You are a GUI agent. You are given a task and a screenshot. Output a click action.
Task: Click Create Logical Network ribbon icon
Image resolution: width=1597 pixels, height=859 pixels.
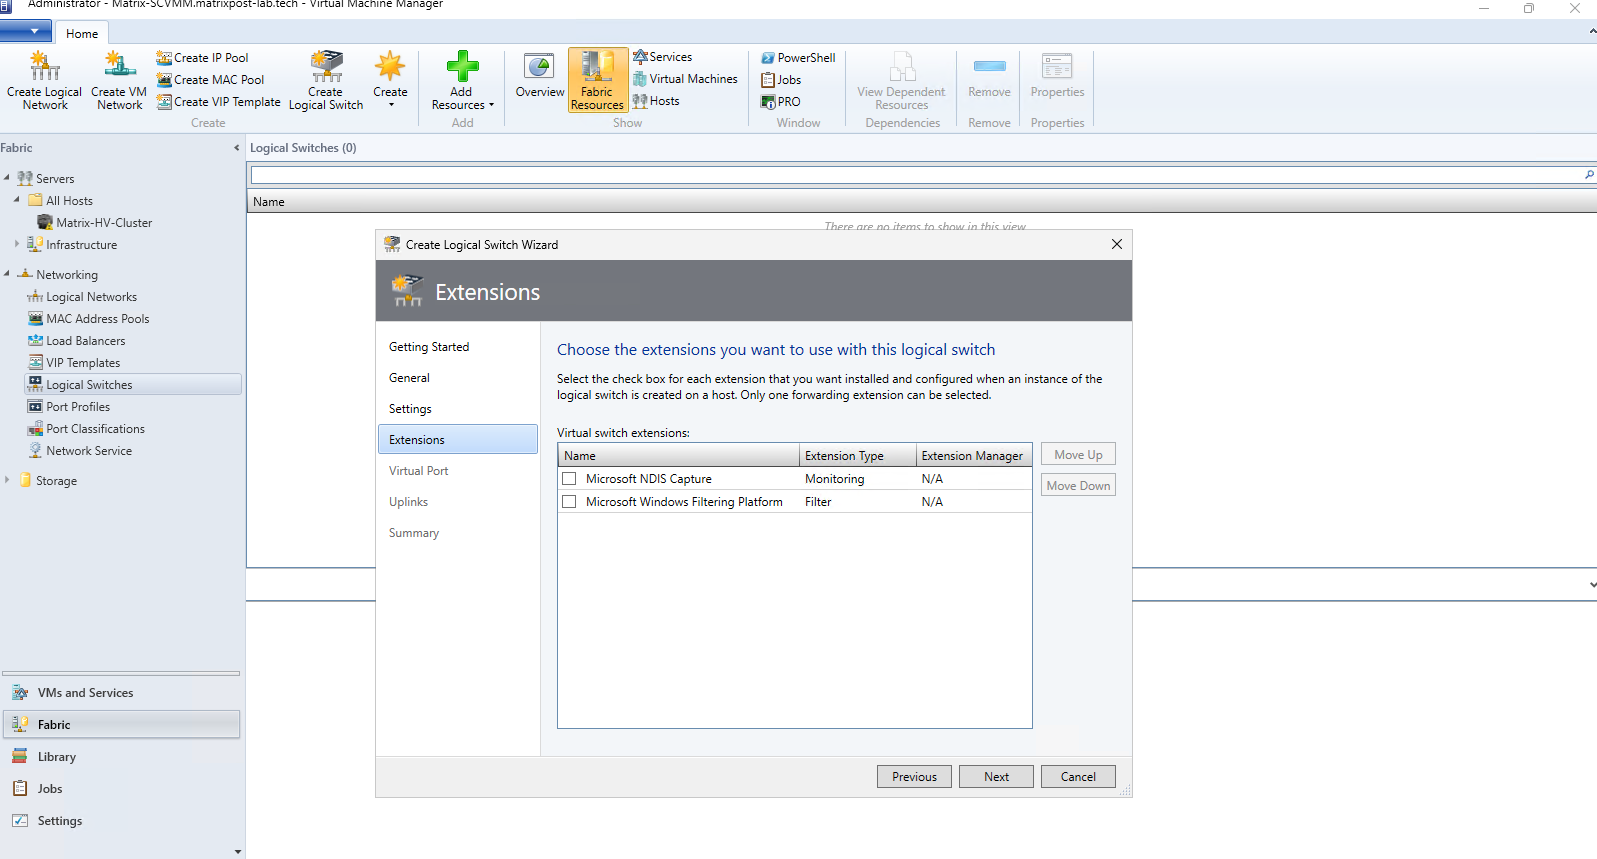(x=44, y=80)
